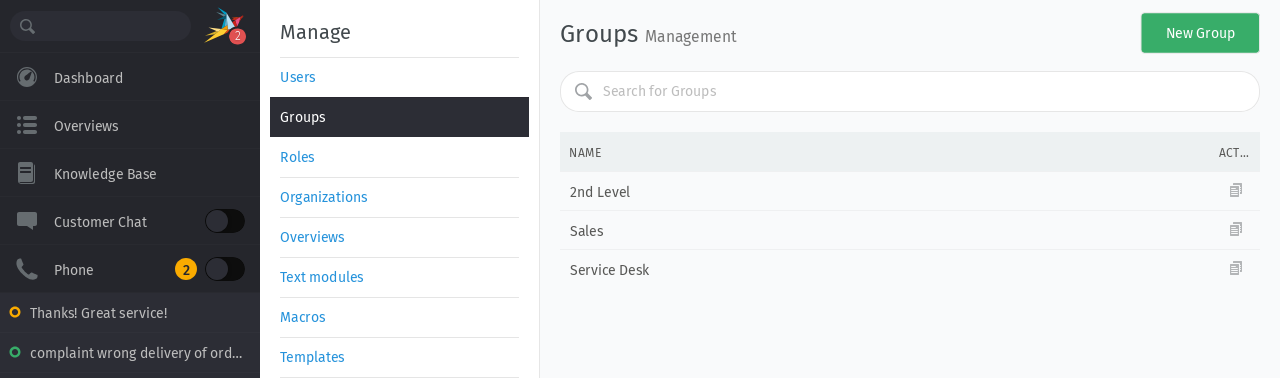1280x378 pixels.
Task: Toggle the Customer Chat switch
Action: [x=225, y=221]
